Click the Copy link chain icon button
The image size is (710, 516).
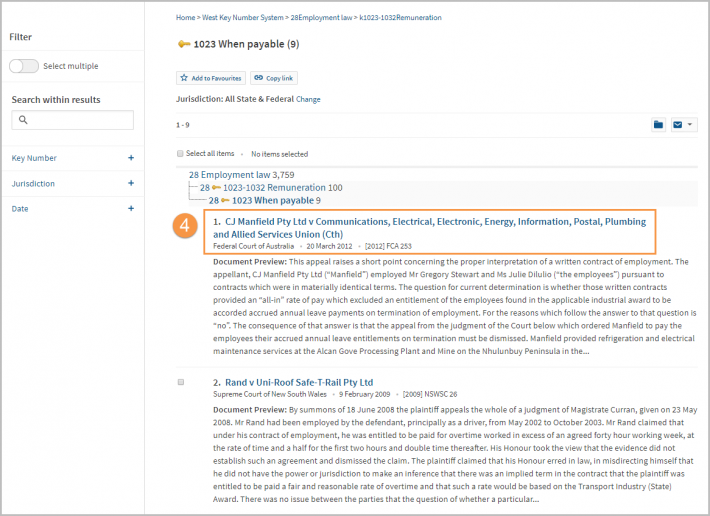(274, 78)
